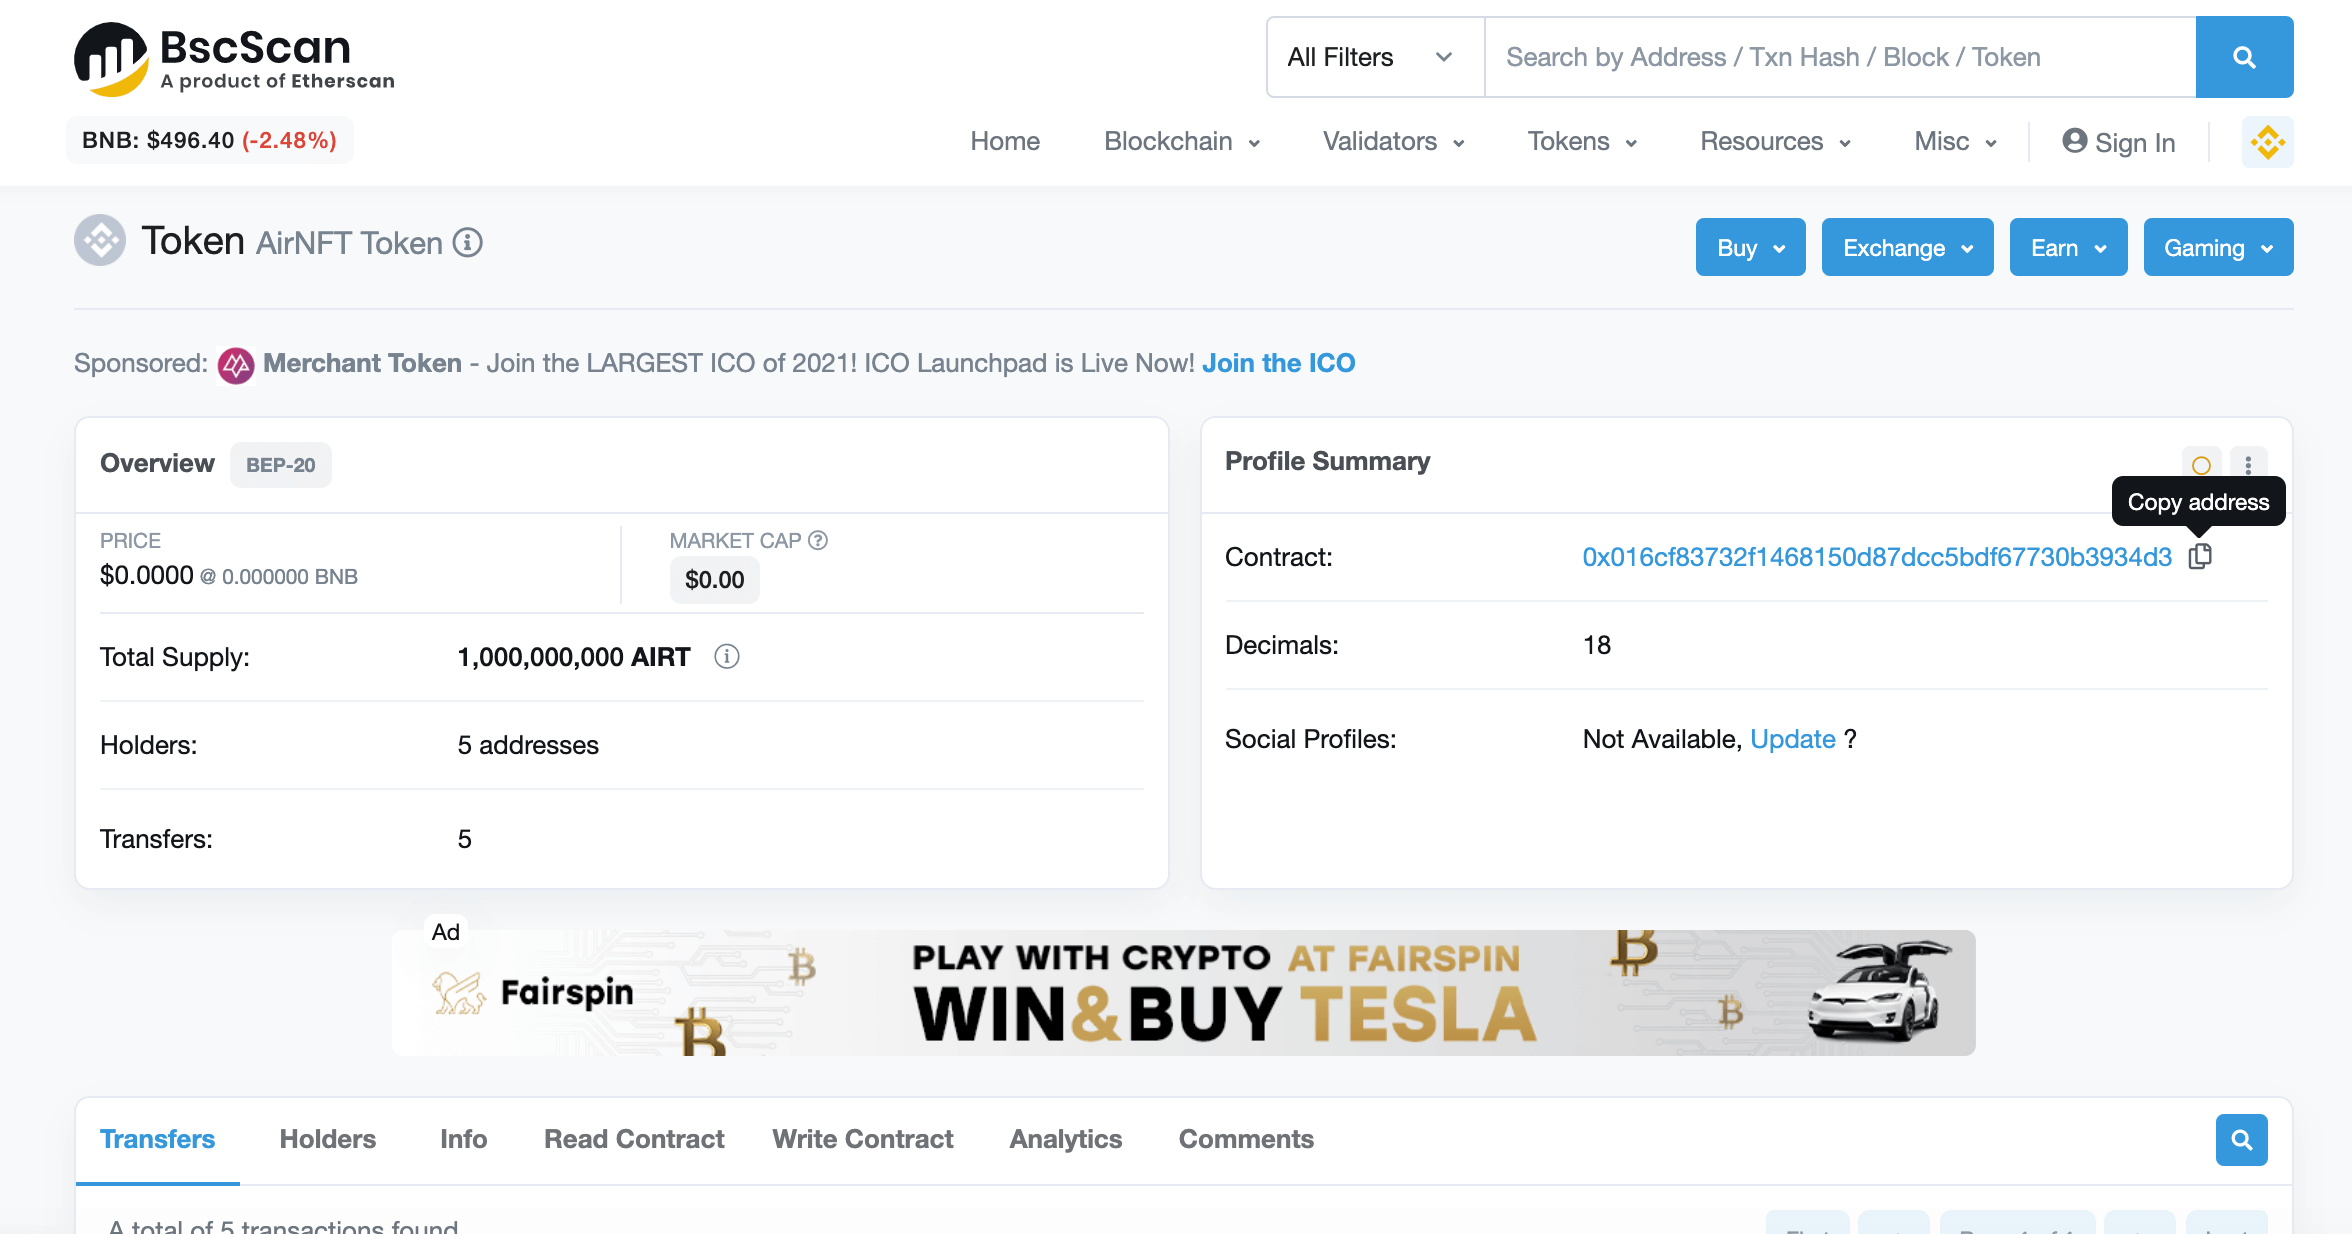The width and height of the screenshot is (2352, 1234).
Task: Click the Binance chain icon near Sign In
Action: 2267,142
